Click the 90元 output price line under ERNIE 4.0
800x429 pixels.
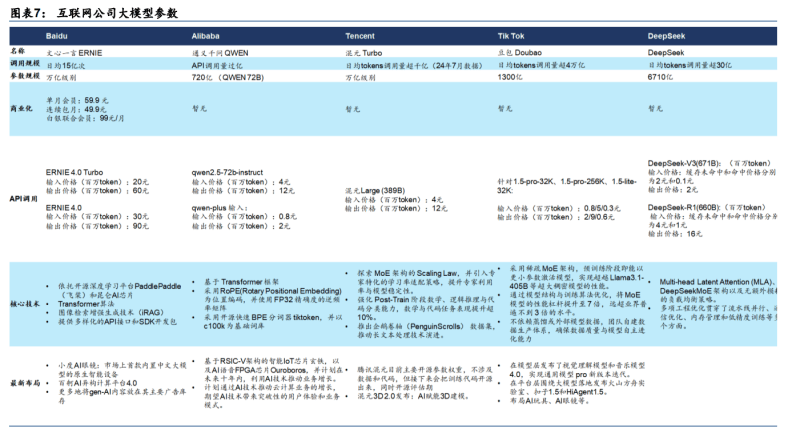(x=97, y=225)
